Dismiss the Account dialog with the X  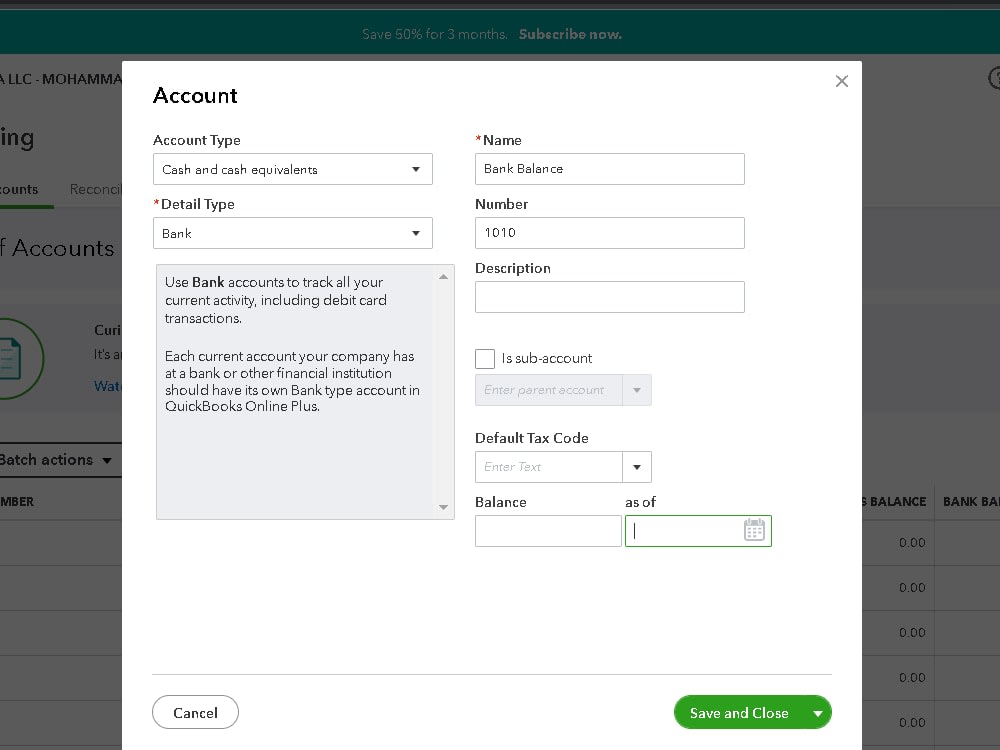[841, 81]
